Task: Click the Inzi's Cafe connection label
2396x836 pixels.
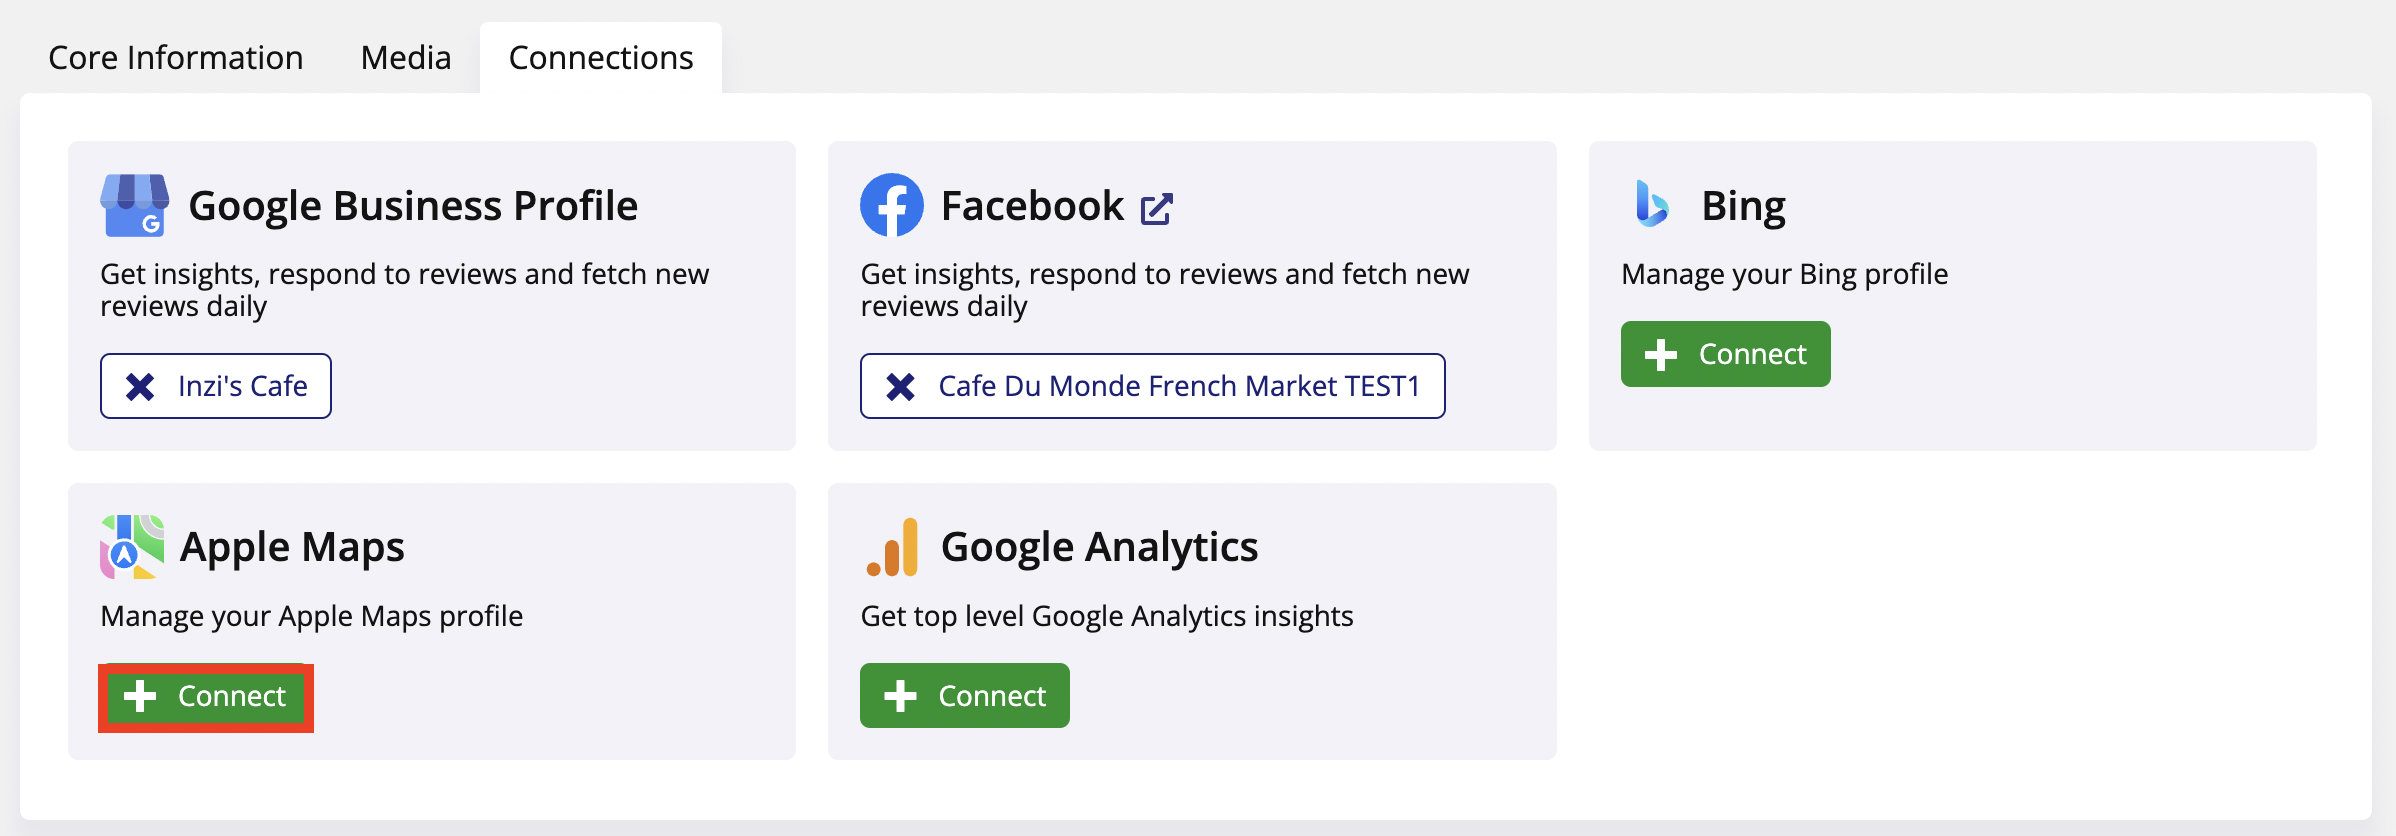Action: [x=243, y=386]
